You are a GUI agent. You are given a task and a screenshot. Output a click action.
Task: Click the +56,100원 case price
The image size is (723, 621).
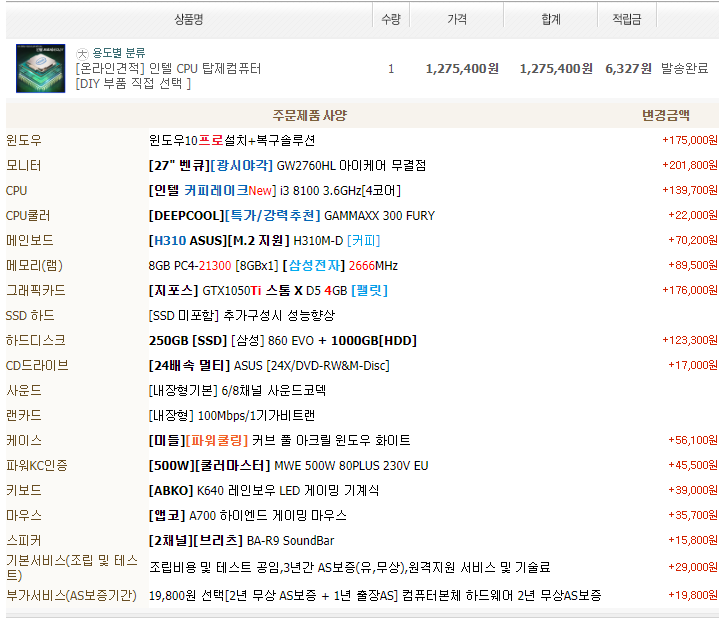pyautogui.click(x=693, y=440)
